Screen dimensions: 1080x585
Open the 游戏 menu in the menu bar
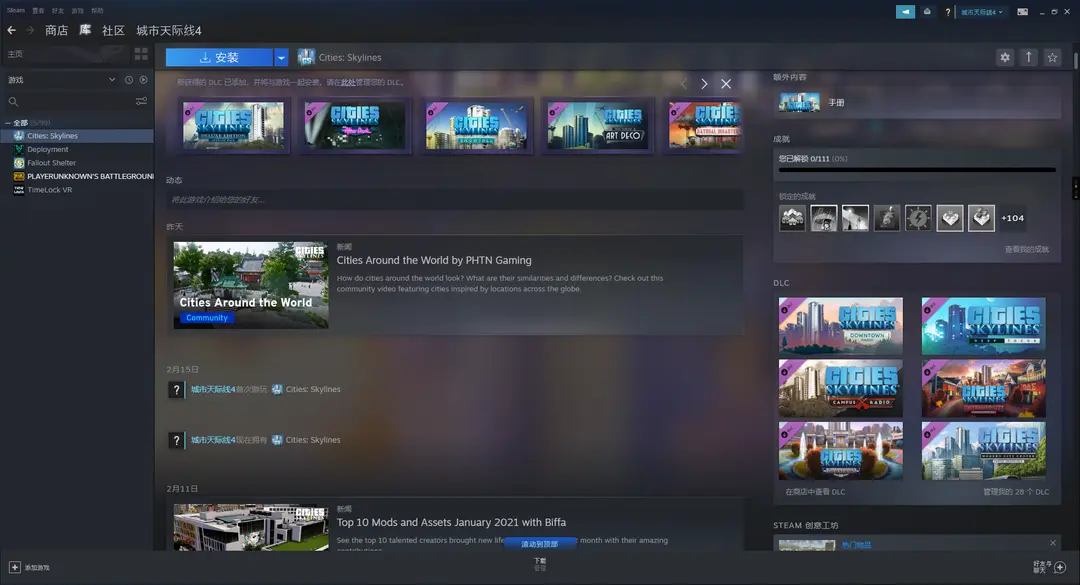coord(77,10)
